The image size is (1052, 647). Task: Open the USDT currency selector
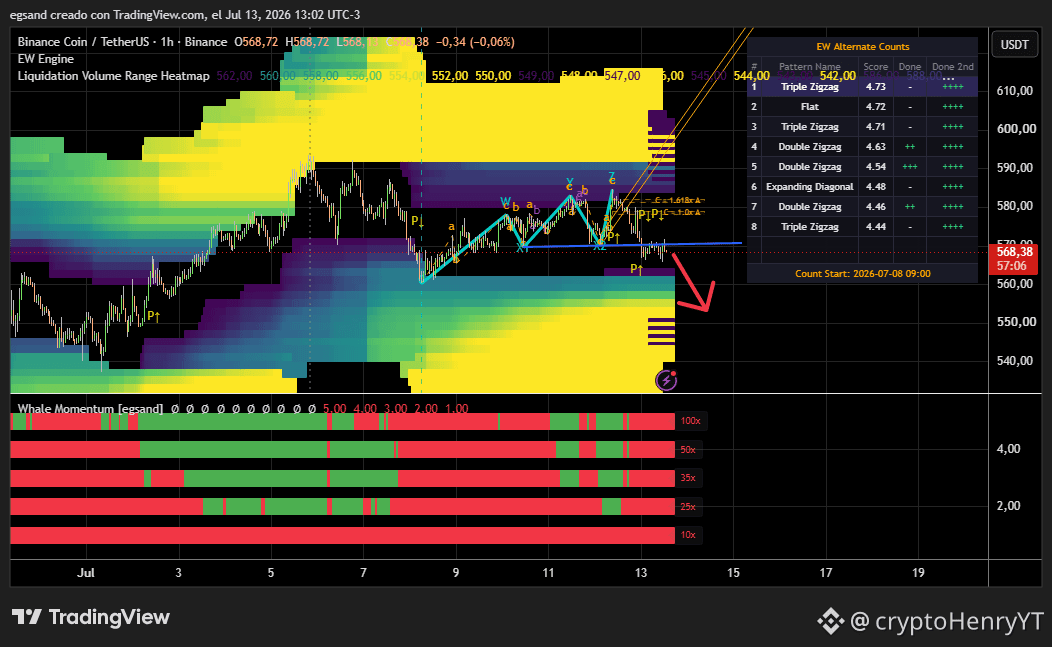point(1014,45)
